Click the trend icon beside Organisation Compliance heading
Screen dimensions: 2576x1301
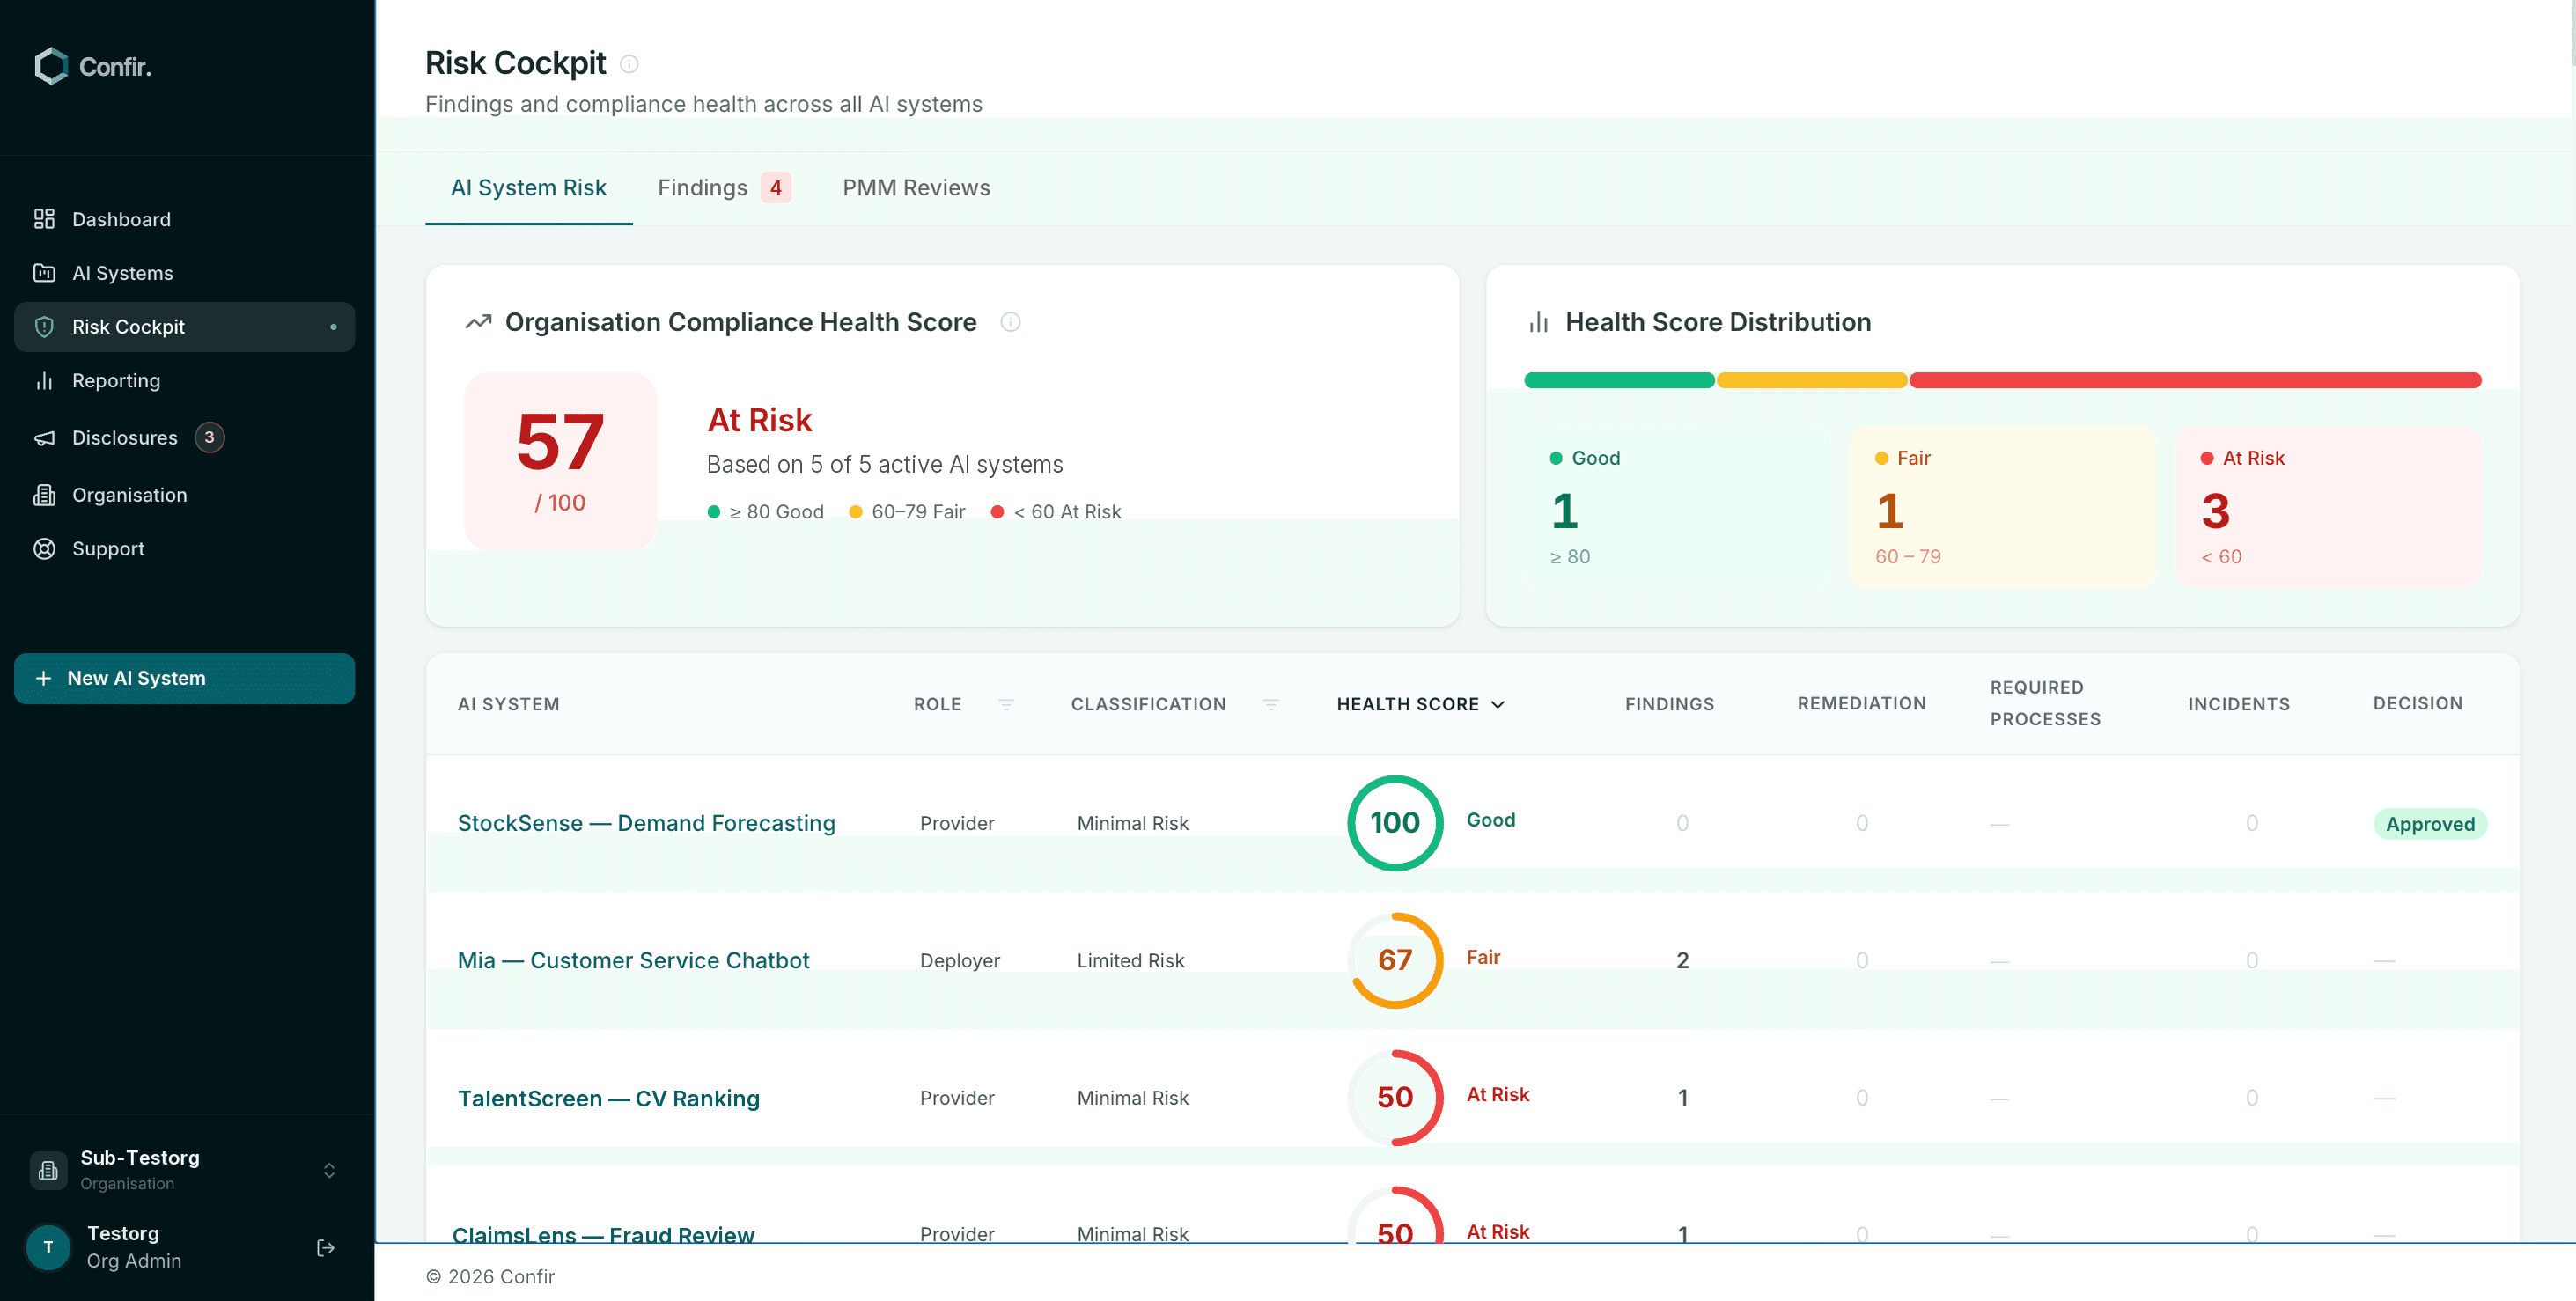point(478,322)
